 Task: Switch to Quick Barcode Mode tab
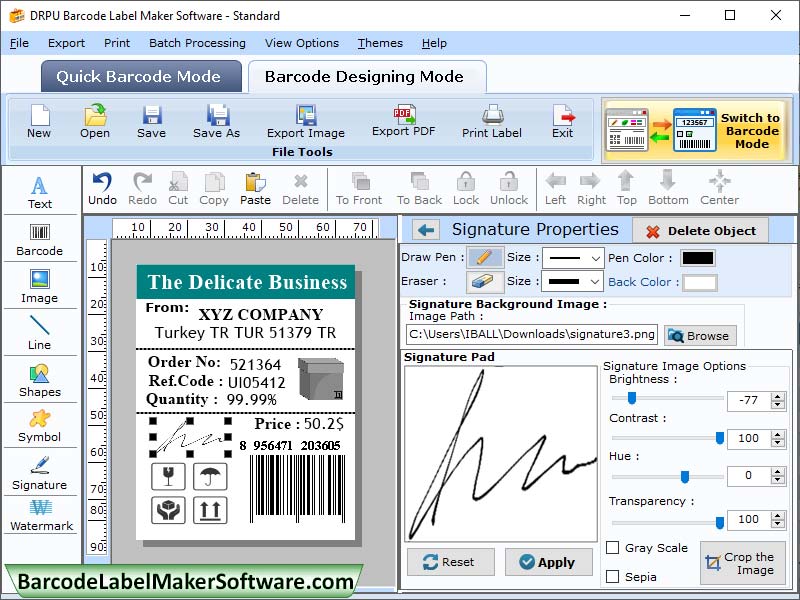click(141, 77)
